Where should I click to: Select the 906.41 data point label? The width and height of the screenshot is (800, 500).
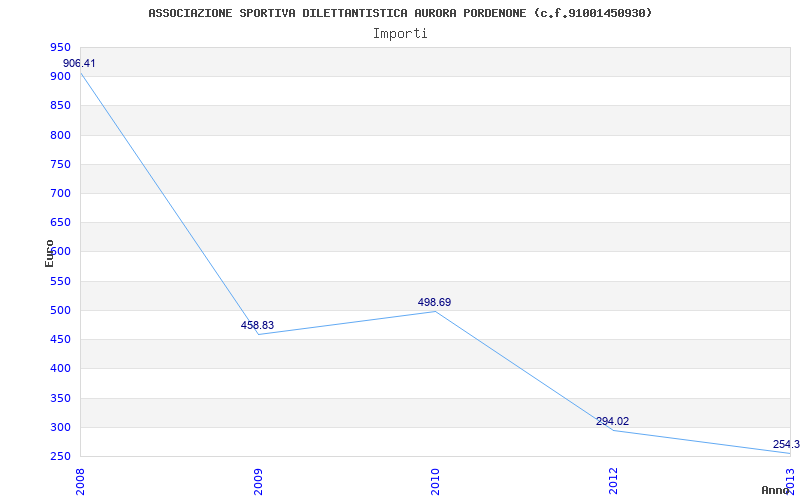pos(79,64)
